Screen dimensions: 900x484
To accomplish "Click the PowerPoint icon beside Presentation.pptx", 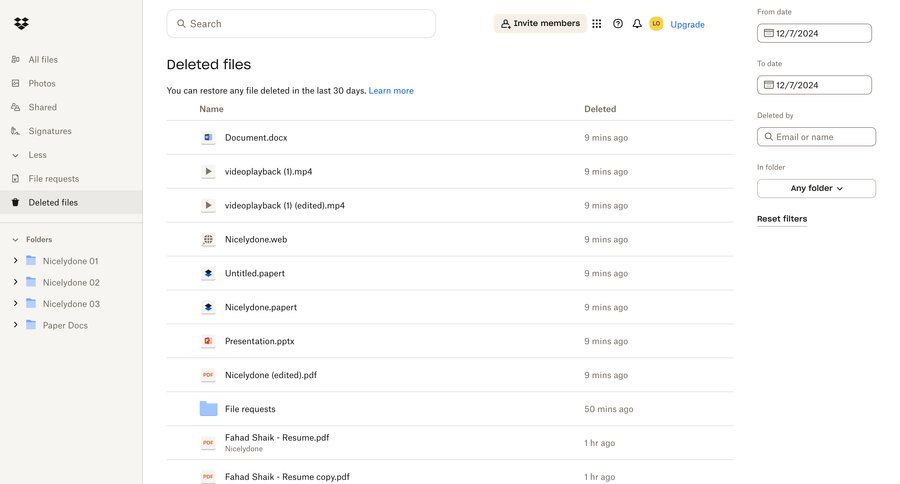I will pyautogui.click(x=208, y=341).
